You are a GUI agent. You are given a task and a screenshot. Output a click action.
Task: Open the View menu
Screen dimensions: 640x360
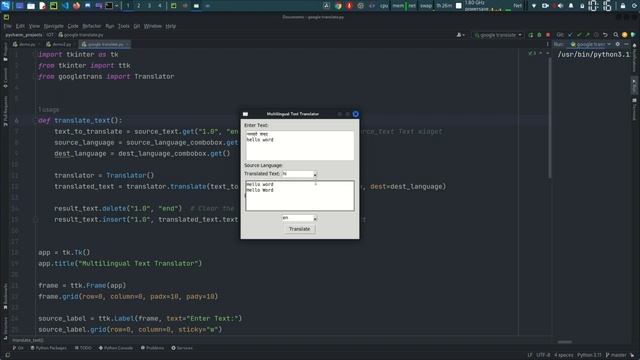34,26
